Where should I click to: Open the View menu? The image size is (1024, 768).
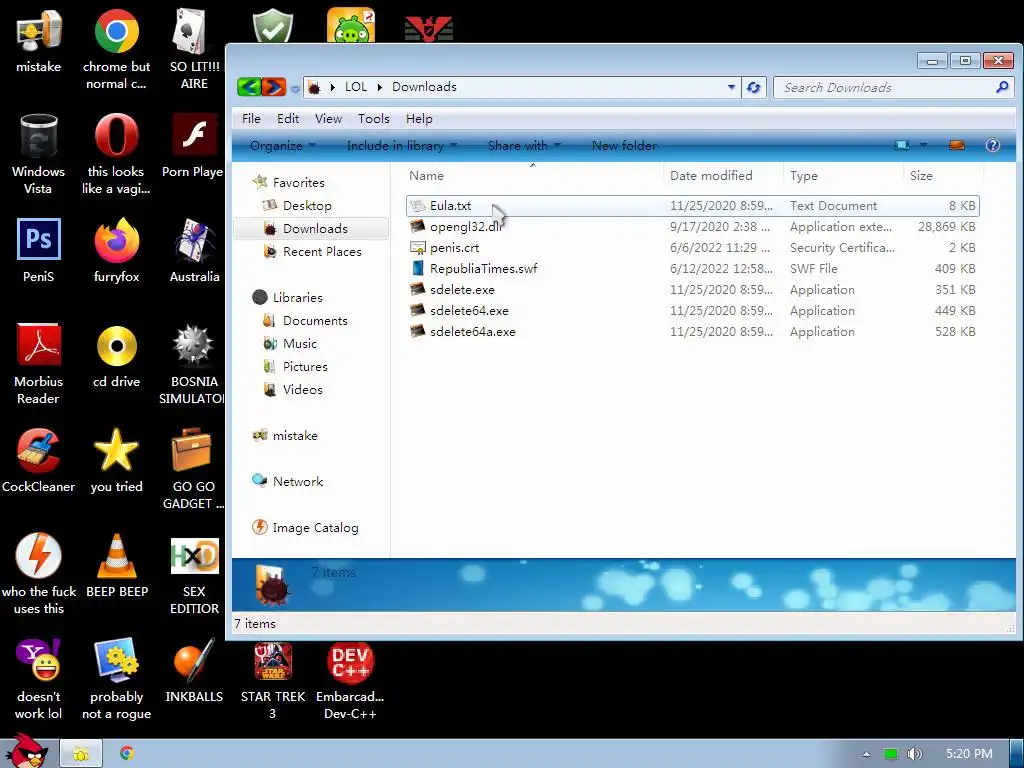tap(328, 118)
